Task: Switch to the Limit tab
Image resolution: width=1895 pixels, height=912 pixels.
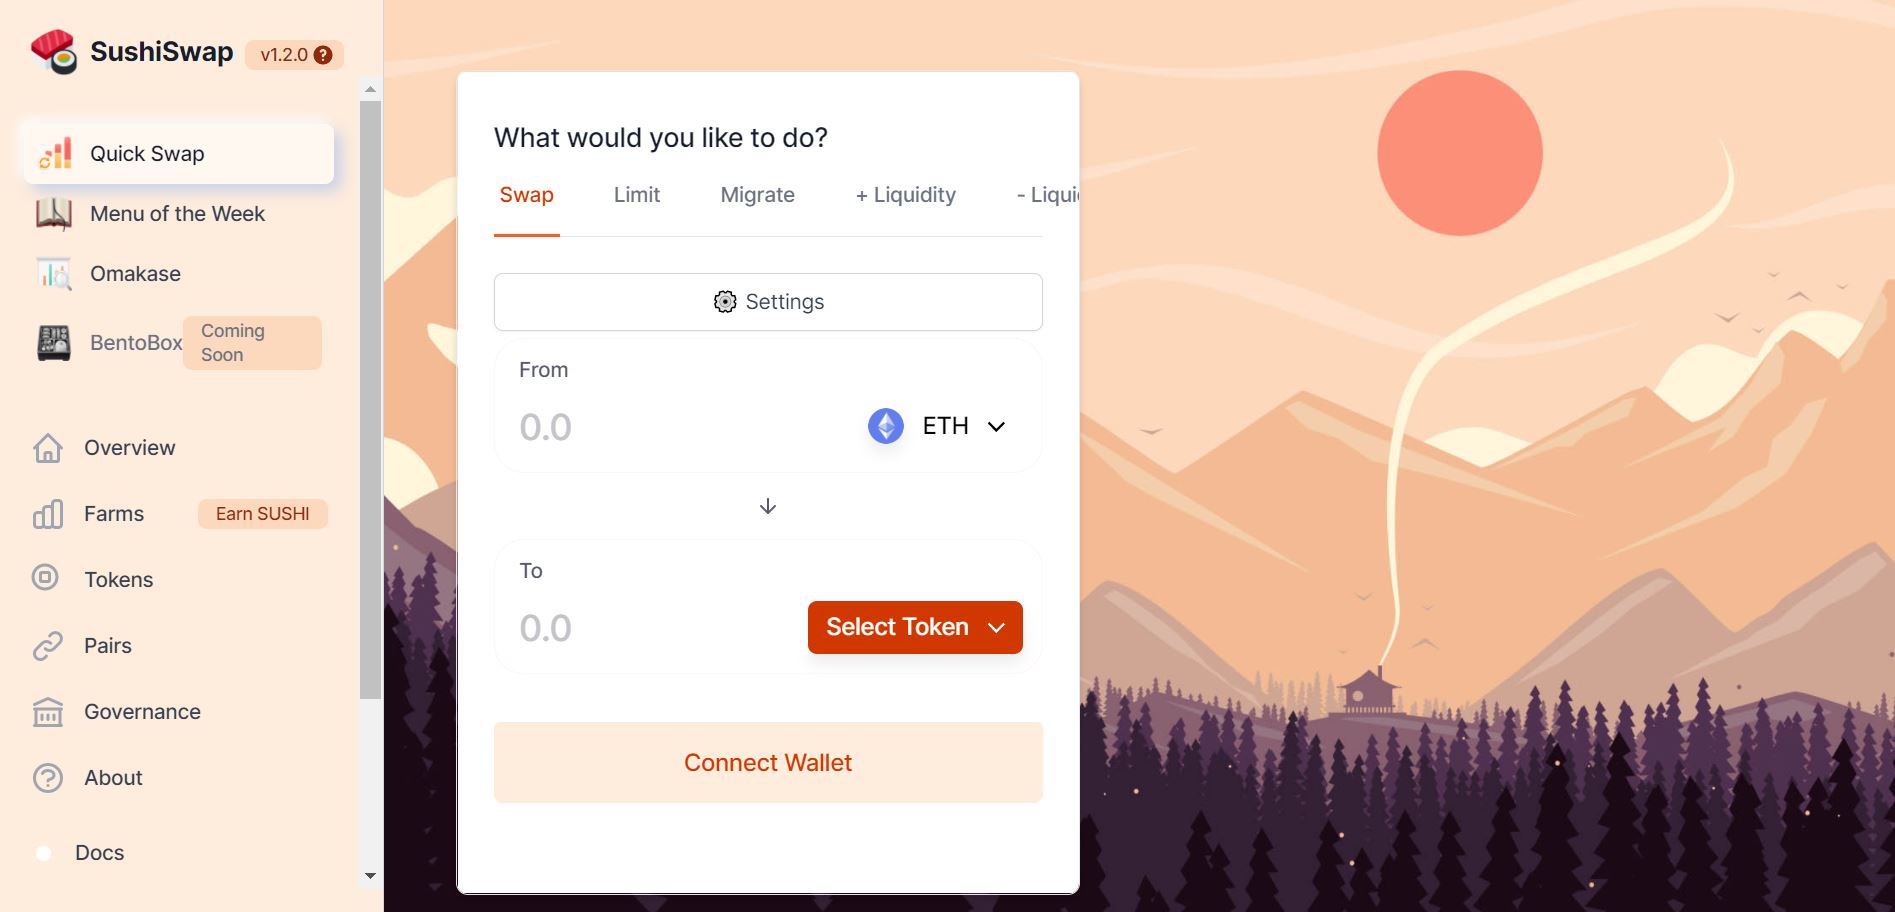Action: (637, 195)
